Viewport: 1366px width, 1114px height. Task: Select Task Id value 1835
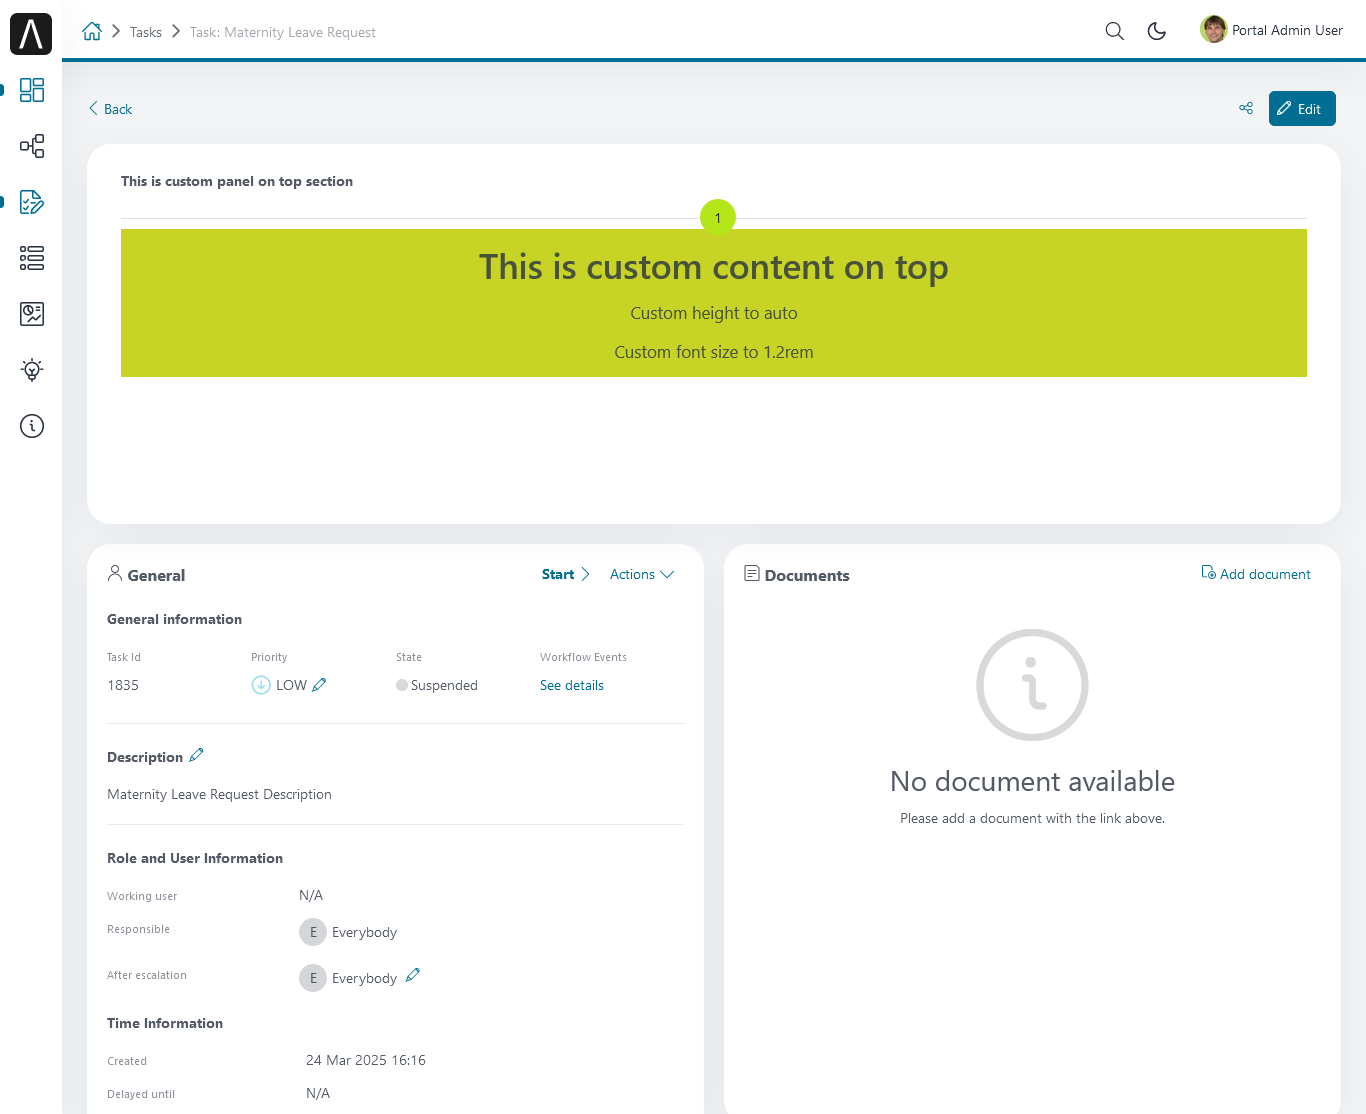coord(123,685)
